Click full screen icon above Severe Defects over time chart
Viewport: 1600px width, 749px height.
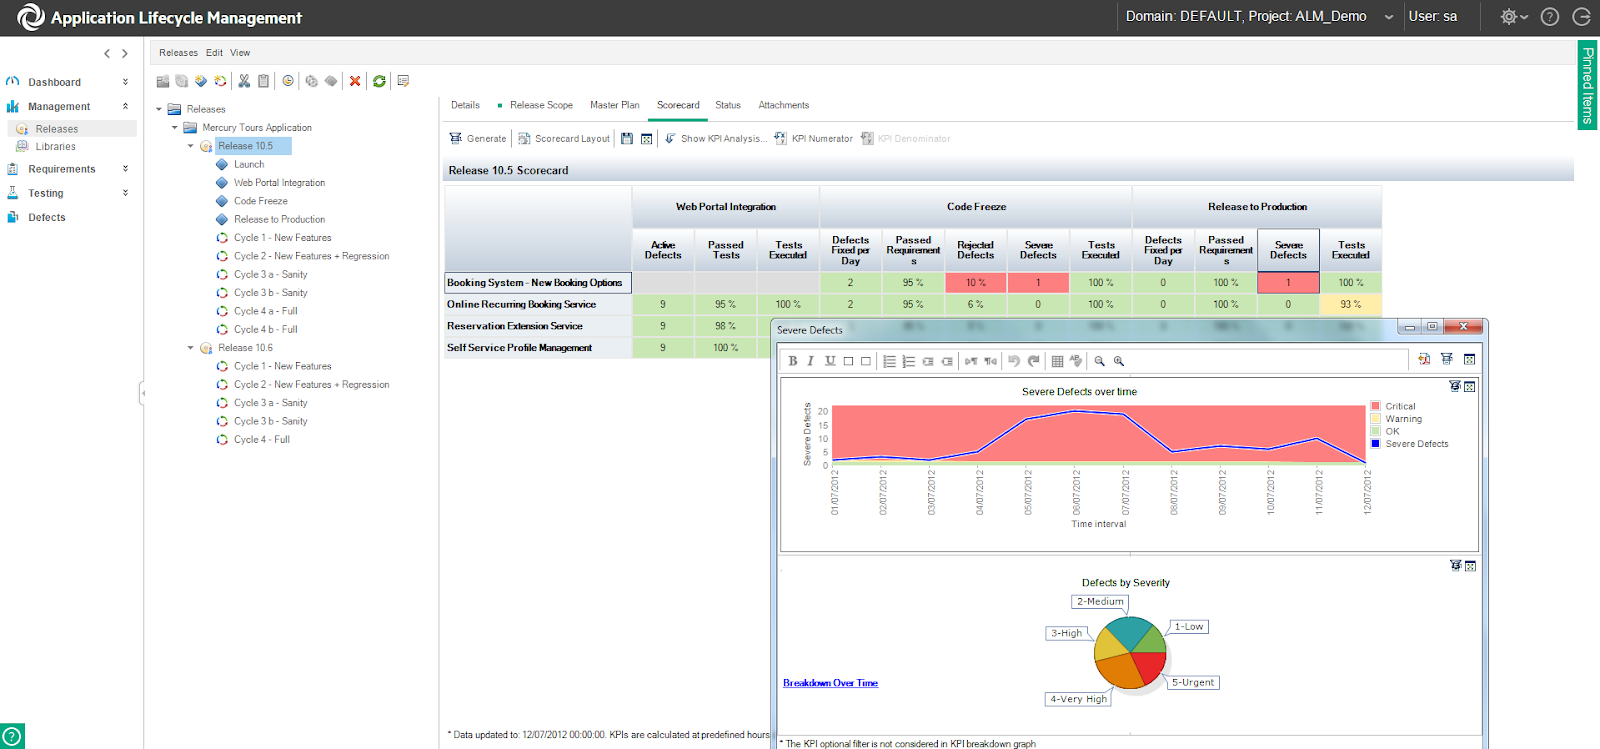tap(1469, 387)
